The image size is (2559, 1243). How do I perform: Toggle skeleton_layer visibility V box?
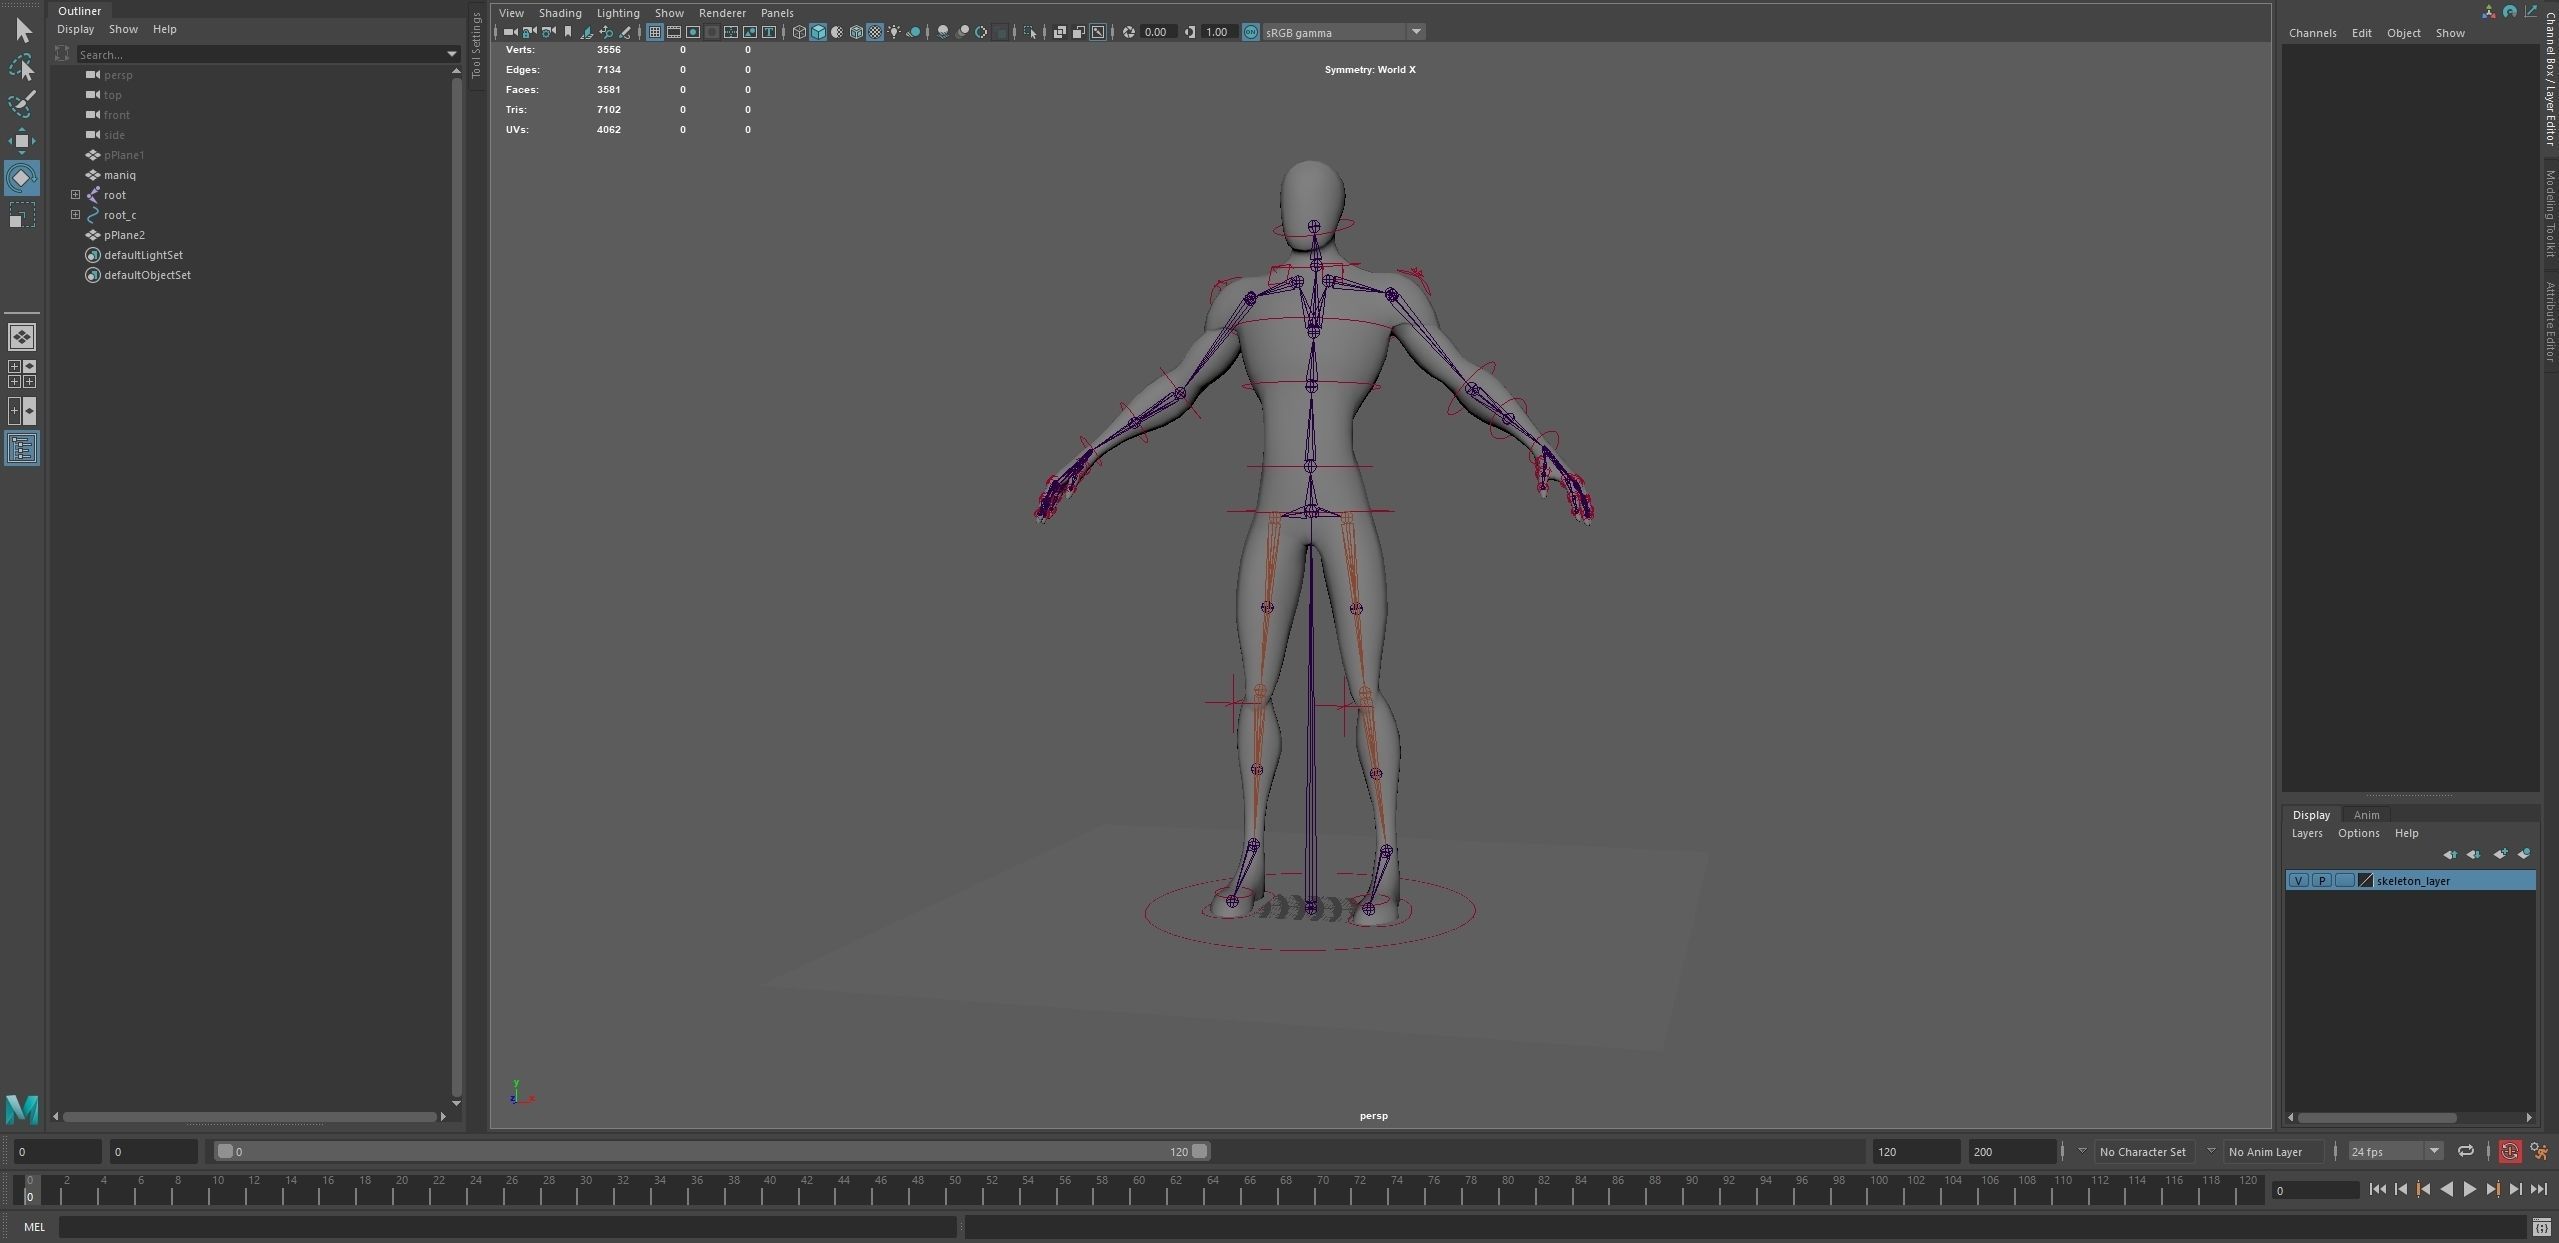[x=2298, y=881]
